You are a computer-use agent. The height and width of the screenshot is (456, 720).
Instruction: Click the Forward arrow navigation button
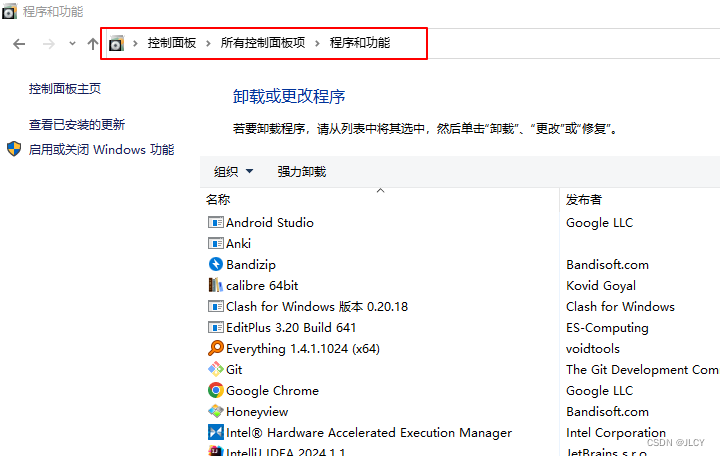(x=49, y=44)
